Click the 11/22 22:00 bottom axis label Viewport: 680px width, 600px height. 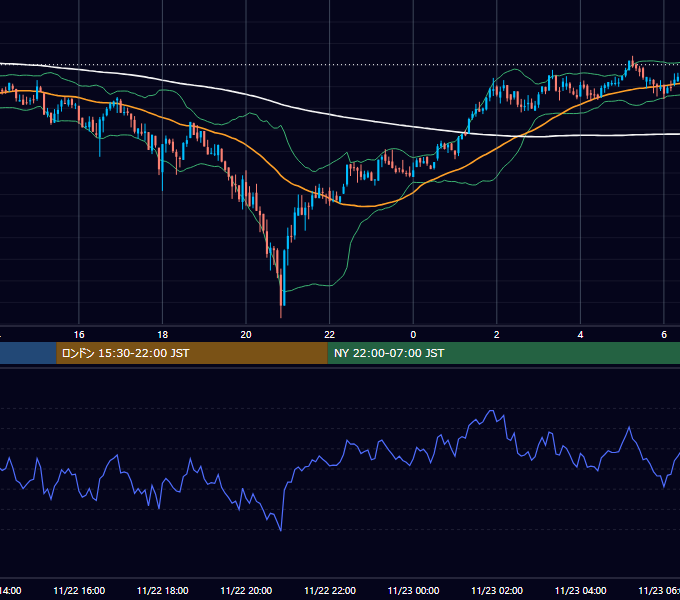(x=330, y=590)
